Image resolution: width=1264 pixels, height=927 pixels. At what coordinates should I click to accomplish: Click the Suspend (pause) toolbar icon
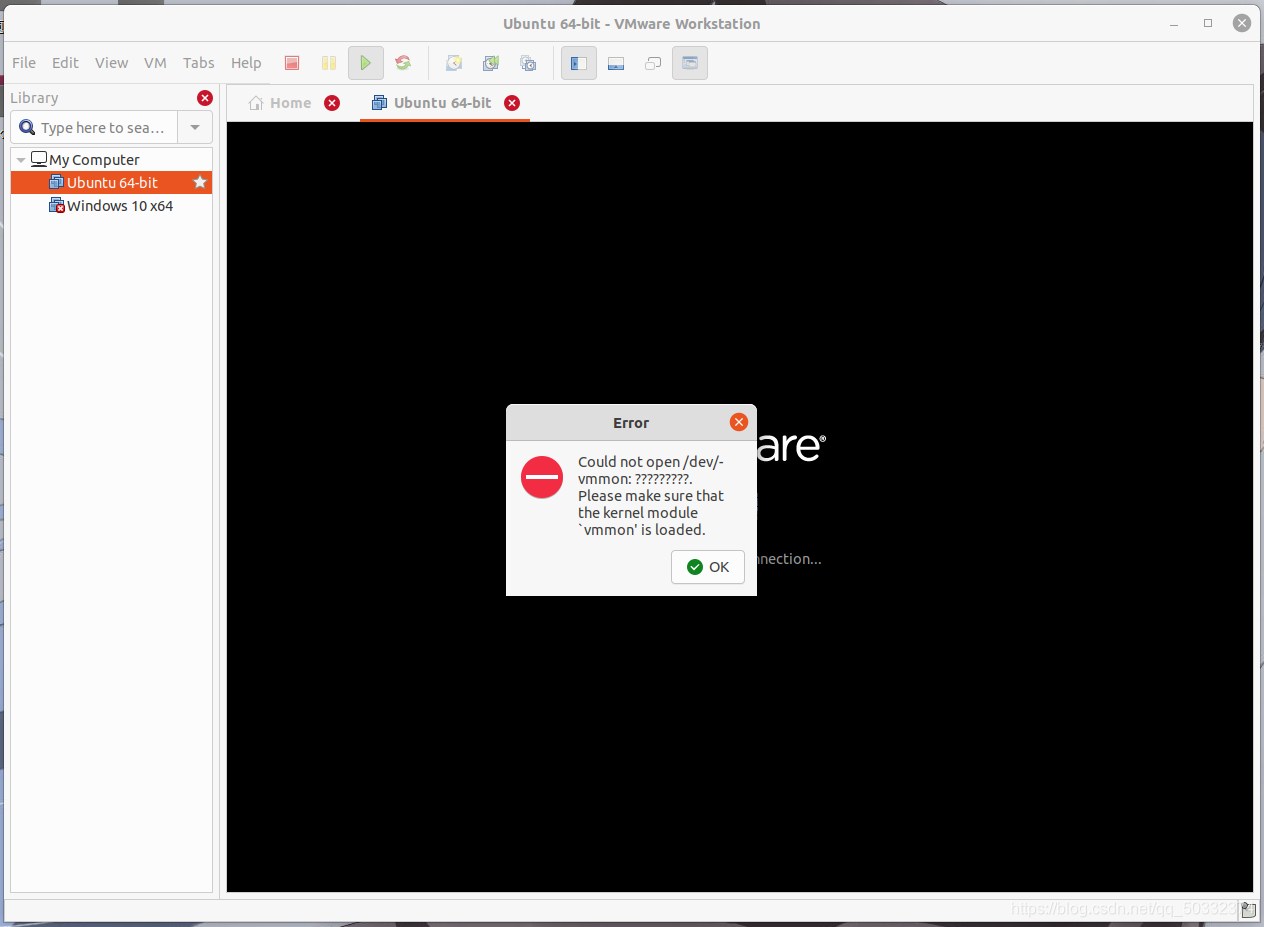(329, 63)
